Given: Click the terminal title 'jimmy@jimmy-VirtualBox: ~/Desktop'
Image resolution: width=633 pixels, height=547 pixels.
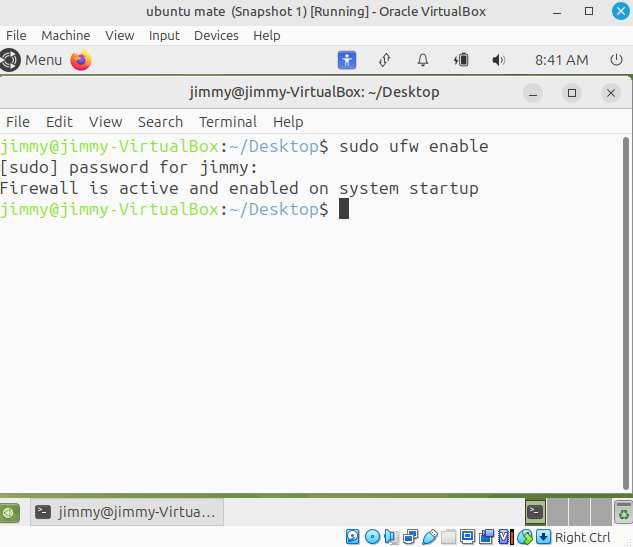Looking at the screenshot, I should pyautogui.click(x=314, y=92).
